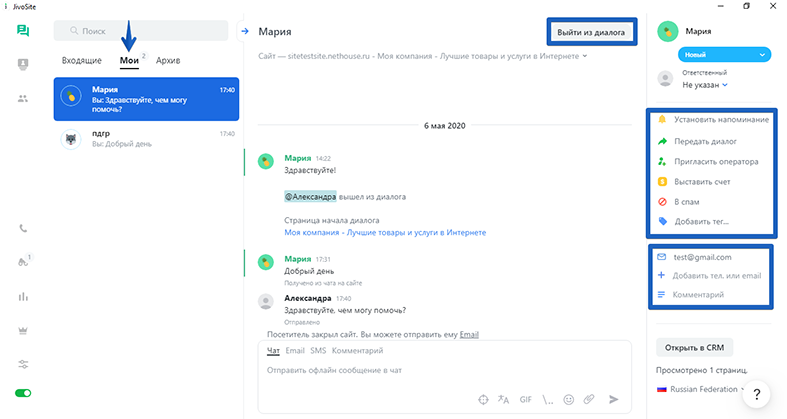Open the settings sliders icon in the sidebar

coord(23,364)
